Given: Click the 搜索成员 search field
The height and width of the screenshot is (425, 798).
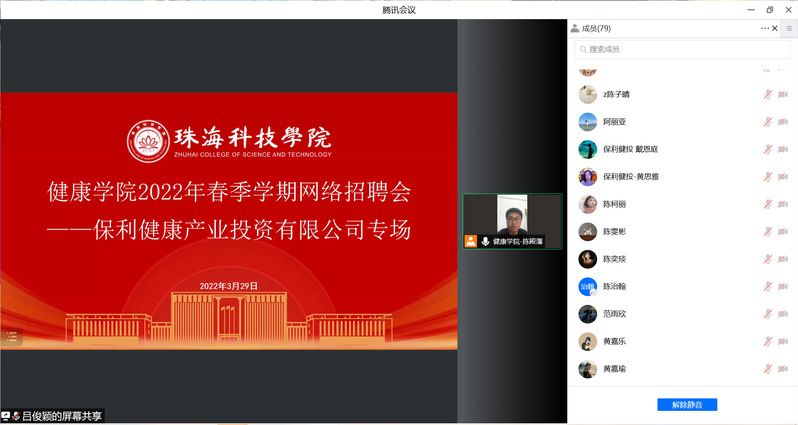Looking at the screenshot, I should (x=682, y=49).
